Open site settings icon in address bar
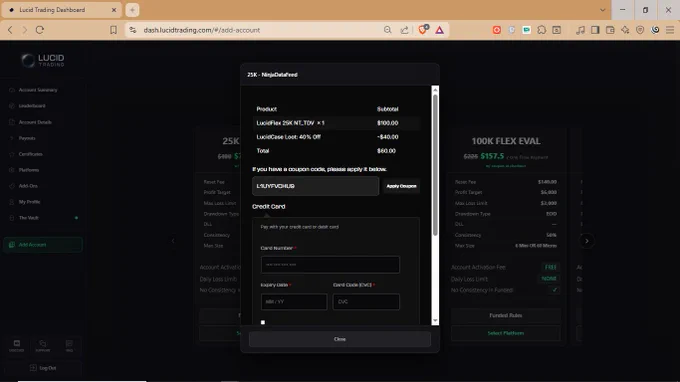680x382 pixels. point(133,30)
